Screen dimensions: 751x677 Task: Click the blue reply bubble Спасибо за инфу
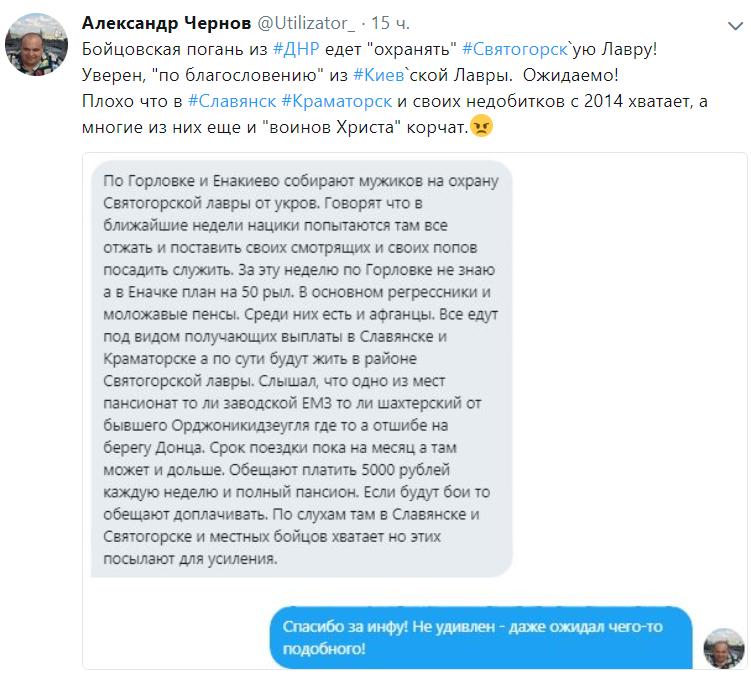[481, 637]
